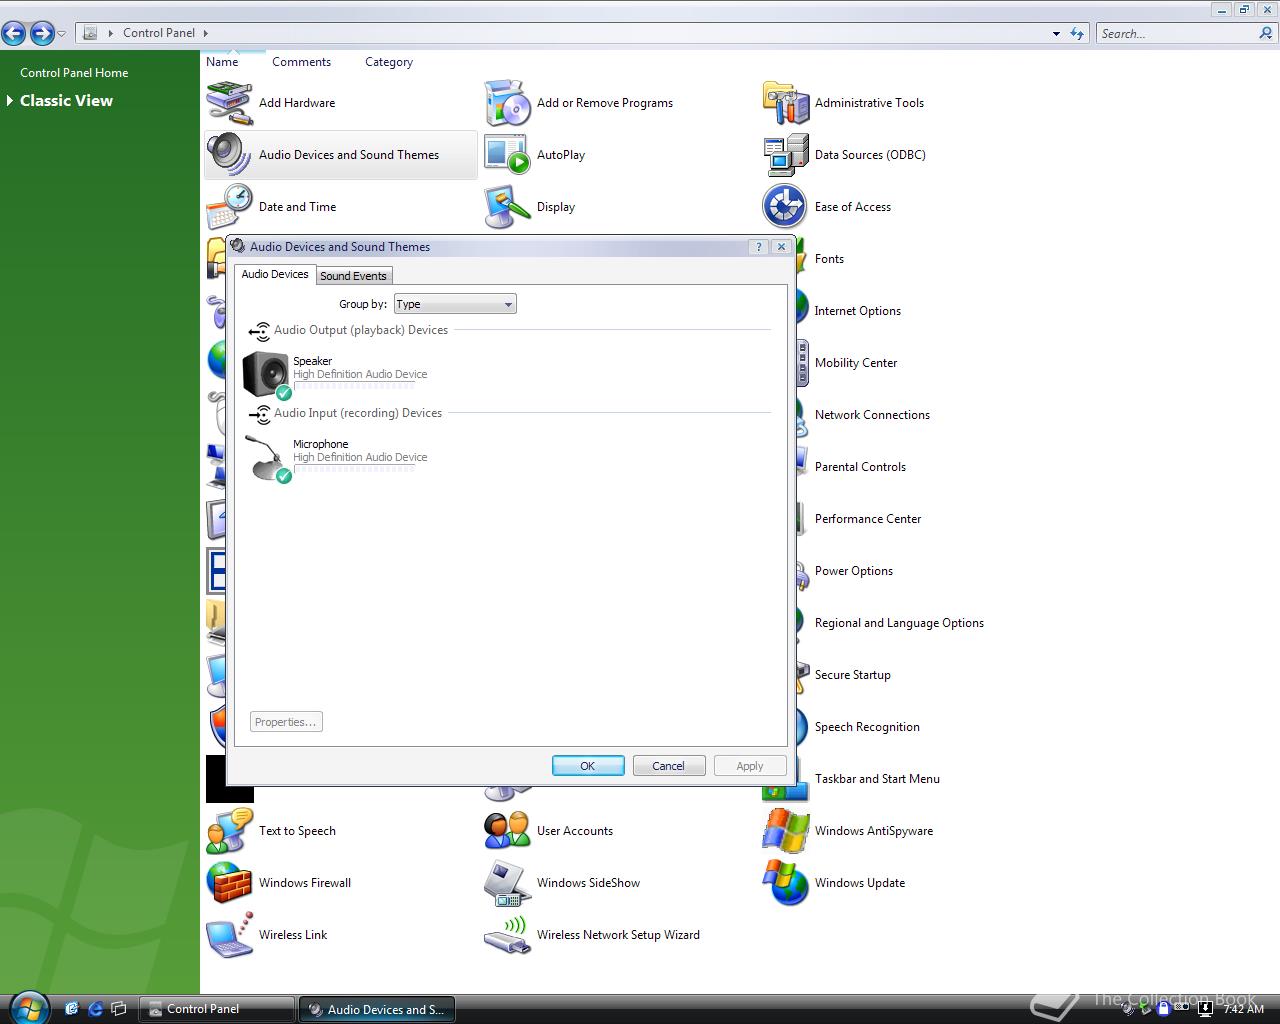Click the Properties... button

coord(286,722)
